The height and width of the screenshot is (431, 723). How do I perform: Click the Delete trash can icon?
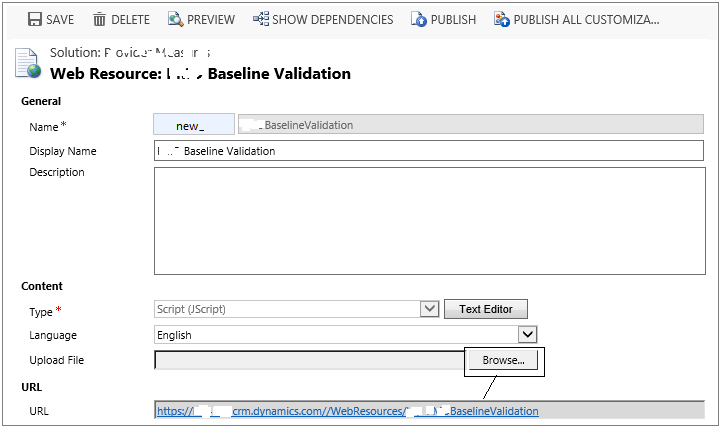(x=99, y=20)
